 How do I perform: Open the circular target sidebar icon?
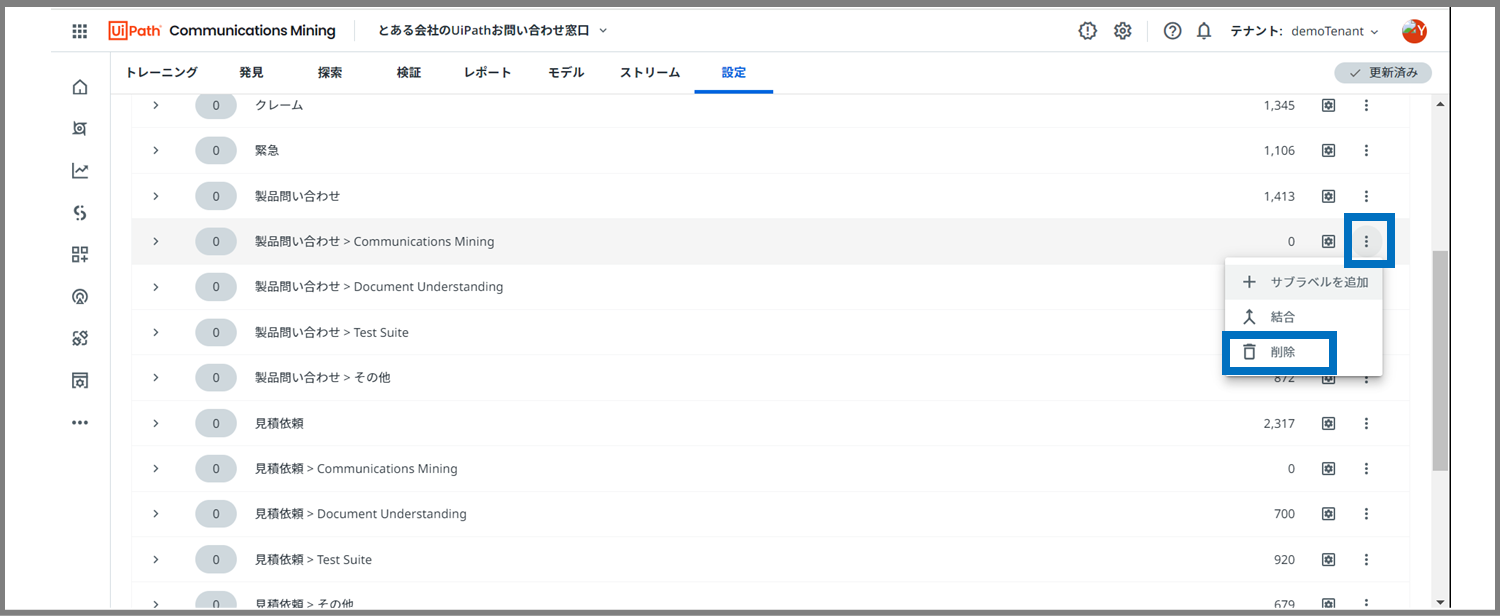(x=80, y=297)
